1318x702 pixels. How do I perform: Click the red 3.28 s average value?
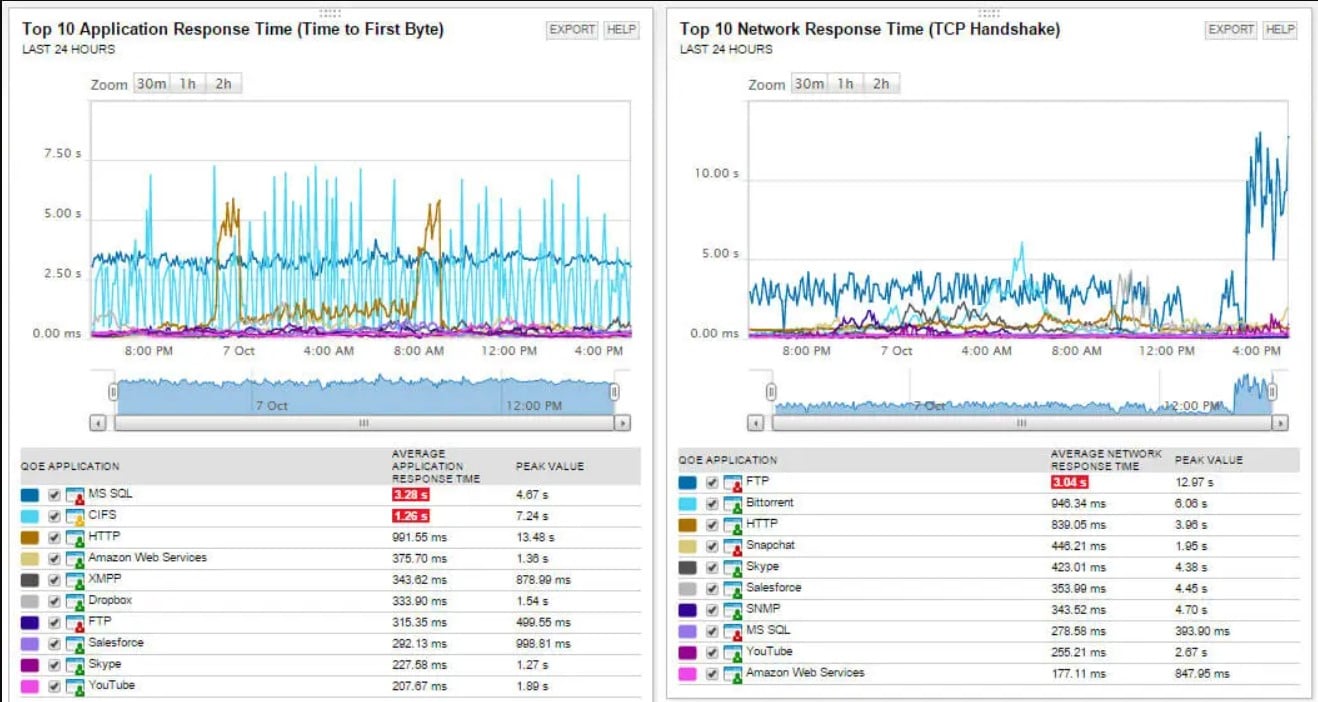[410, 495]
